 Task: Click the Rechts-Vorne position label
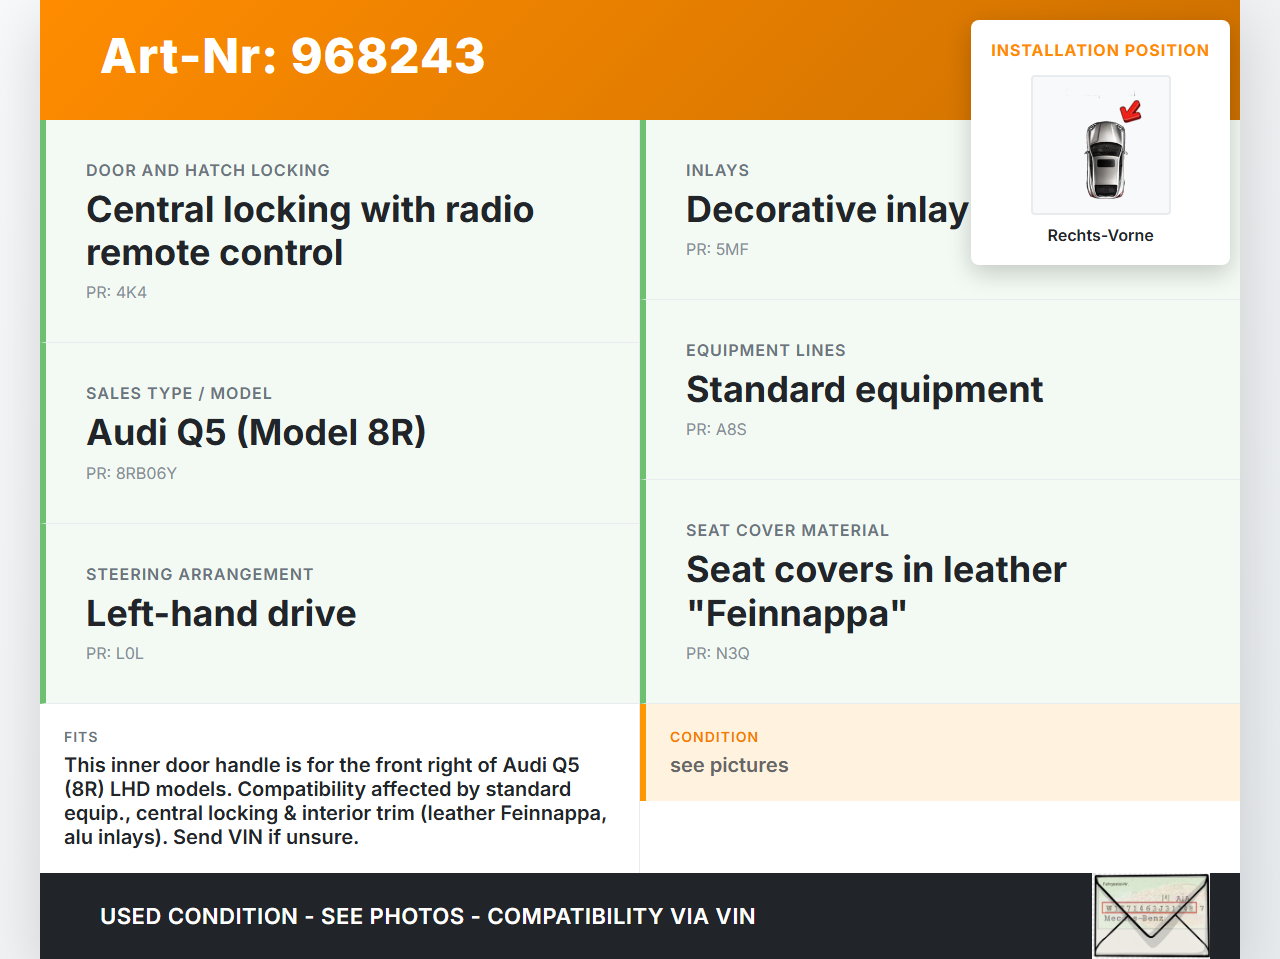[1100, 235]
